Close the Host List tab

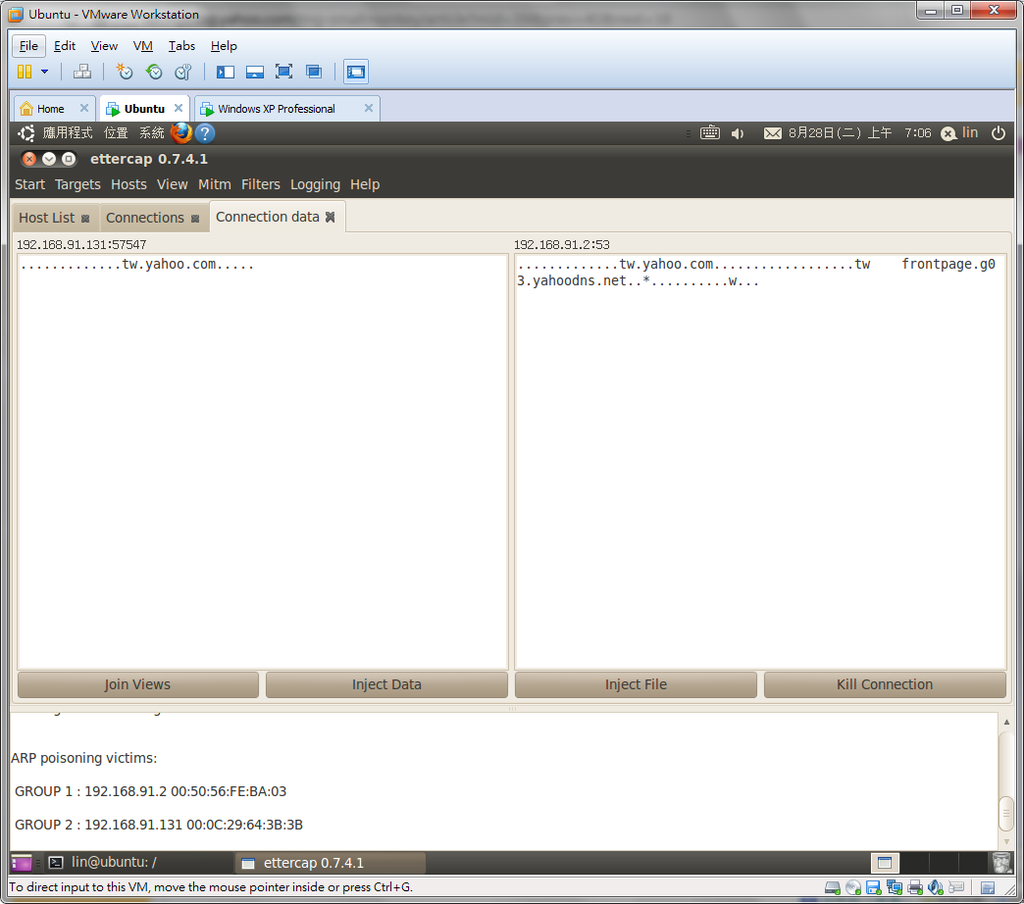[x=85, y=219]
